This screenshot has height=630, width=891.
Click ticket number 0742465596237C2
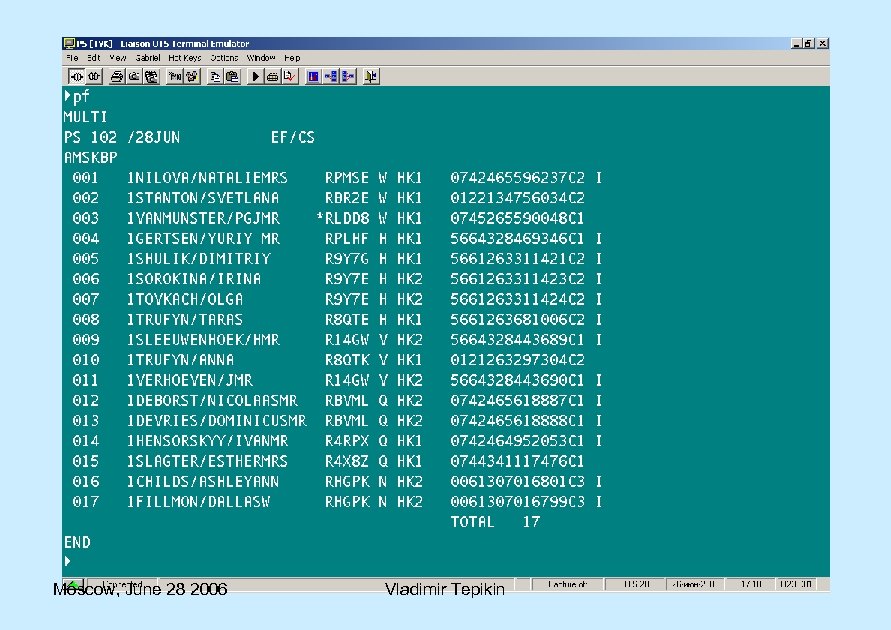click(x=517, y=178)
